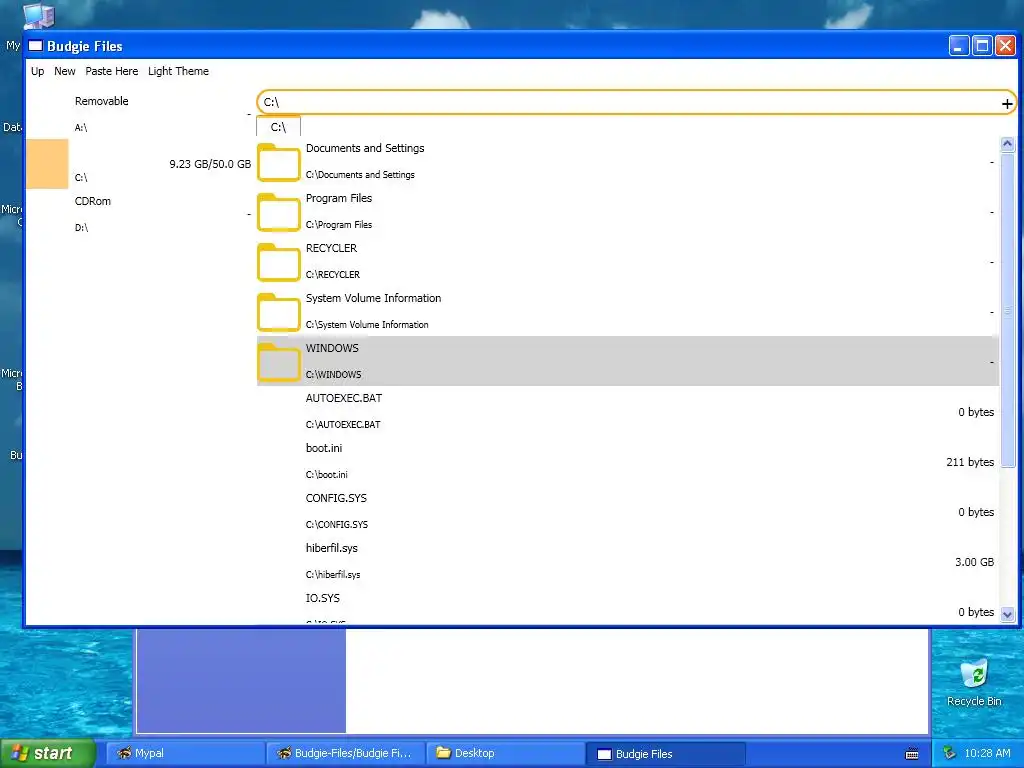Click the vertical scrollbar thumb

(x=1007, y=310)
